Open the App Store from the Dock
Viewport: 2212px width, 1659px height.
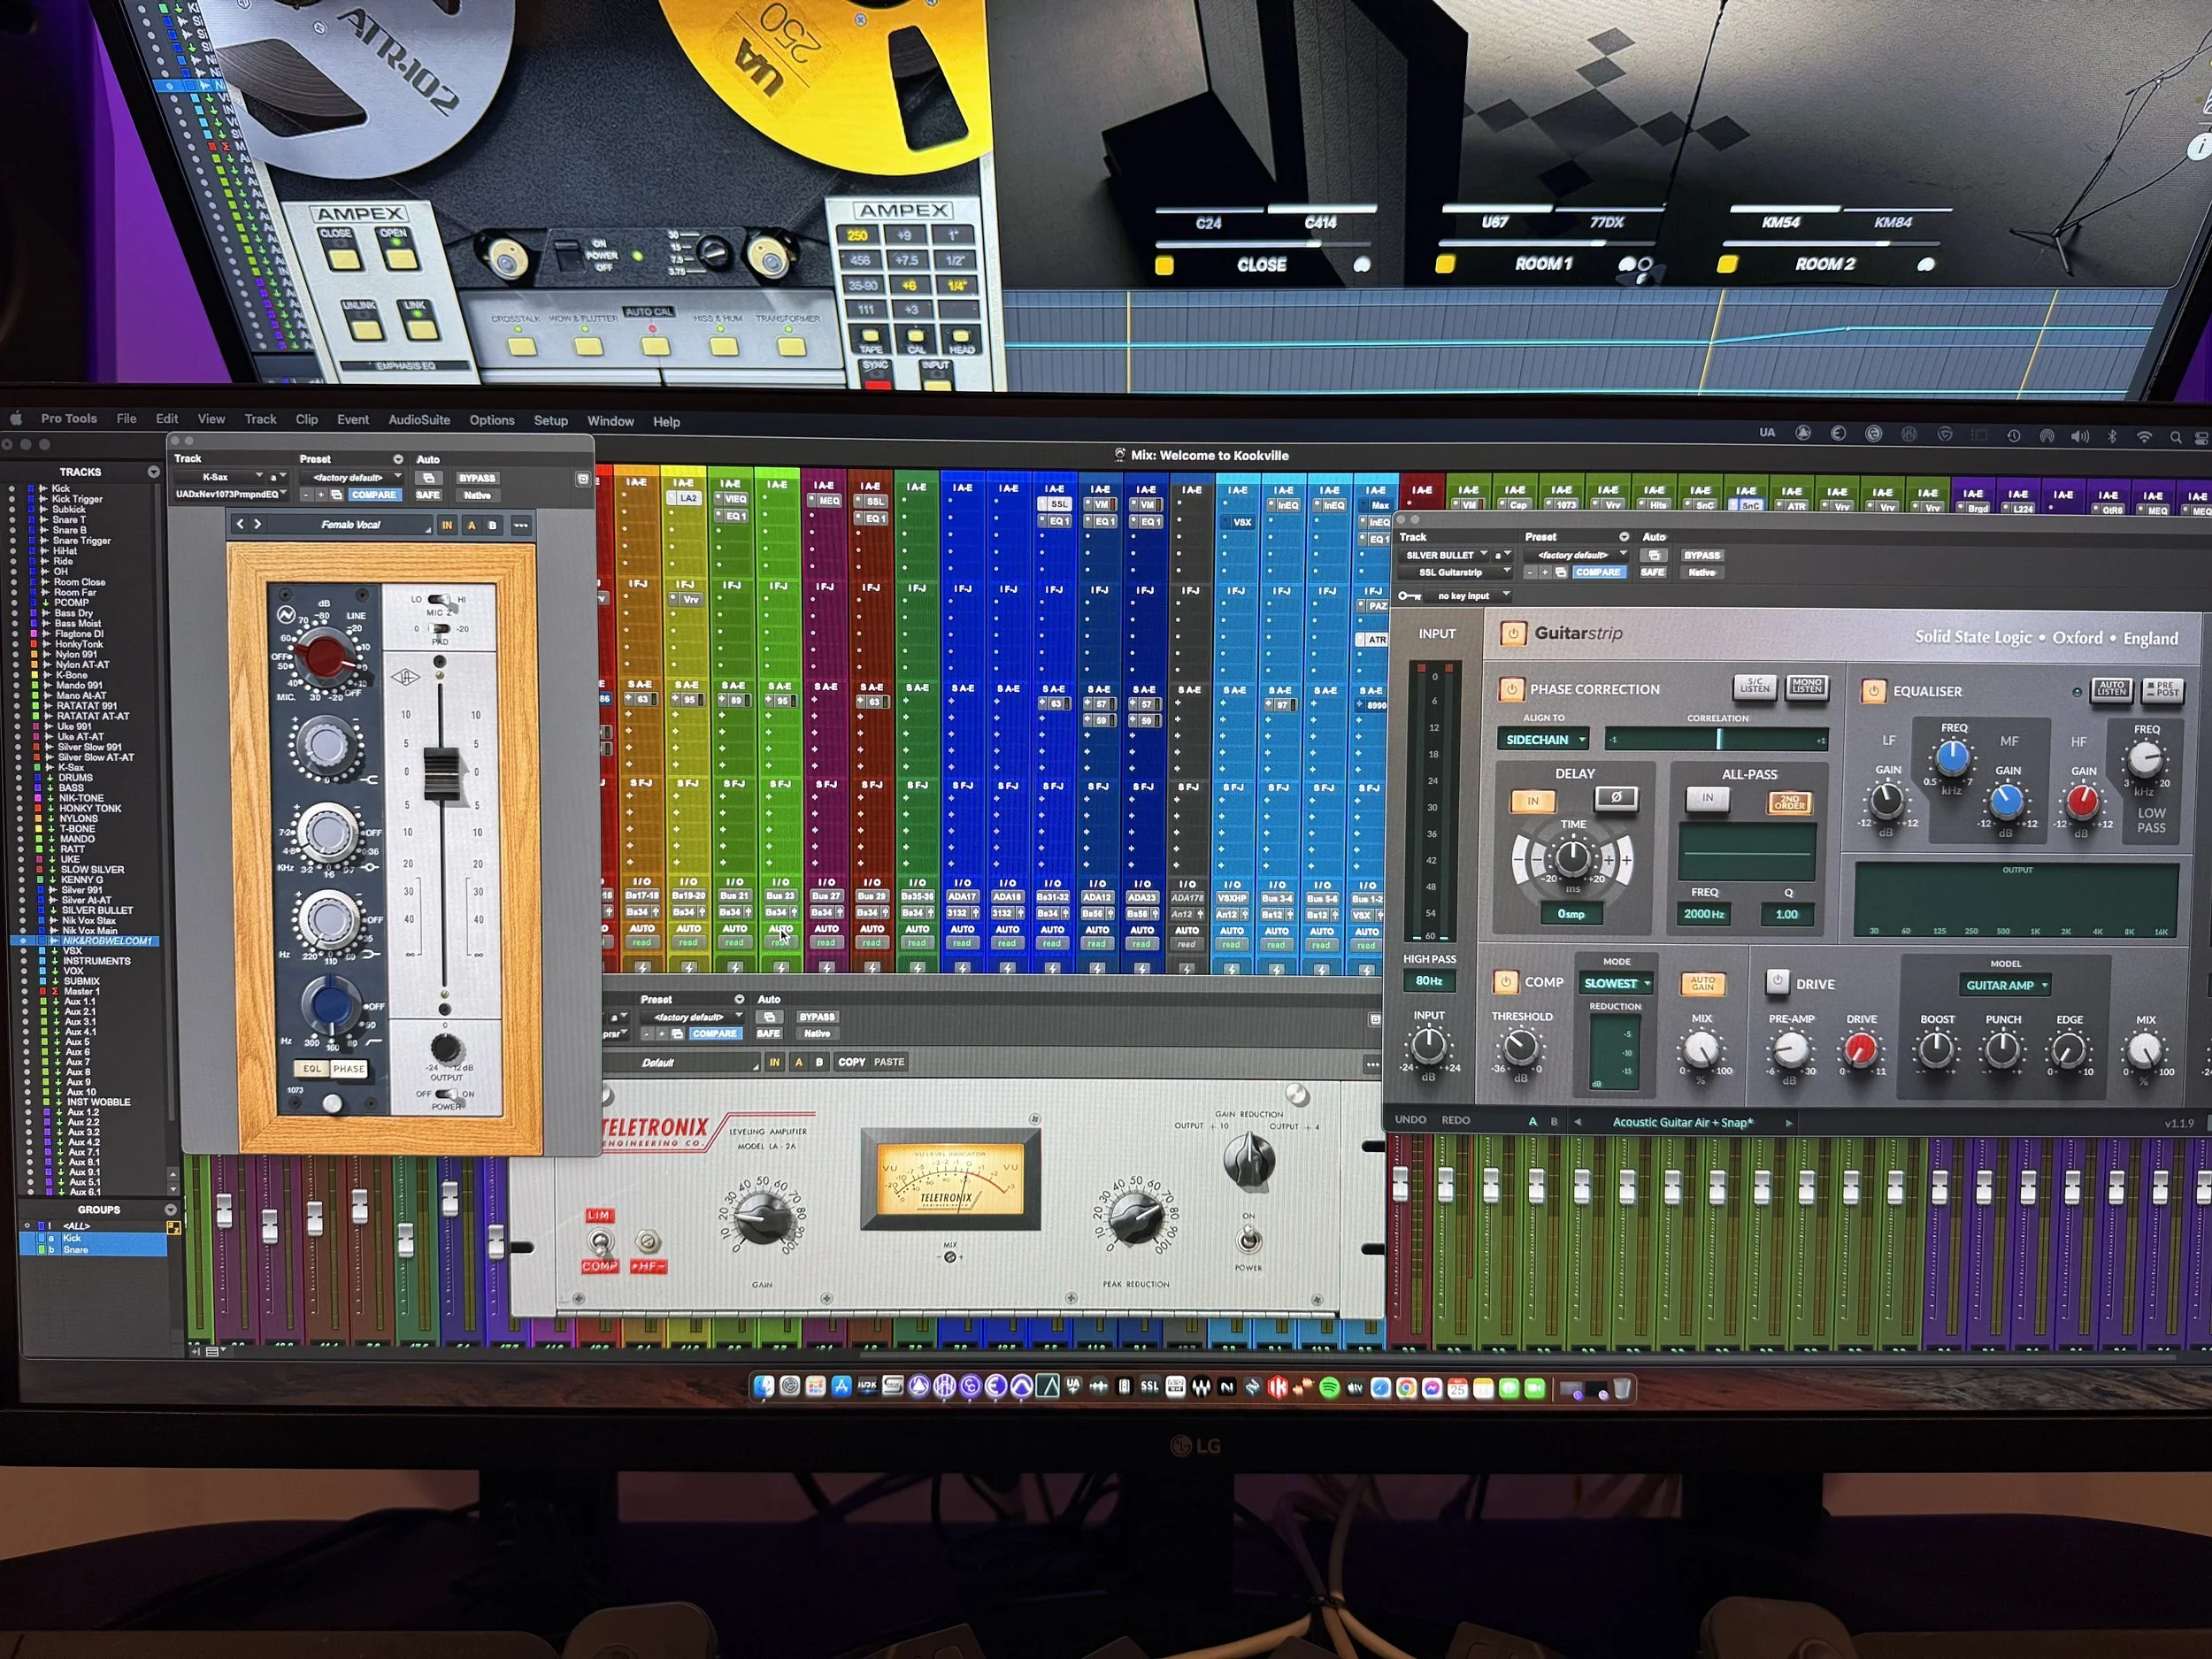[842, 1387]
